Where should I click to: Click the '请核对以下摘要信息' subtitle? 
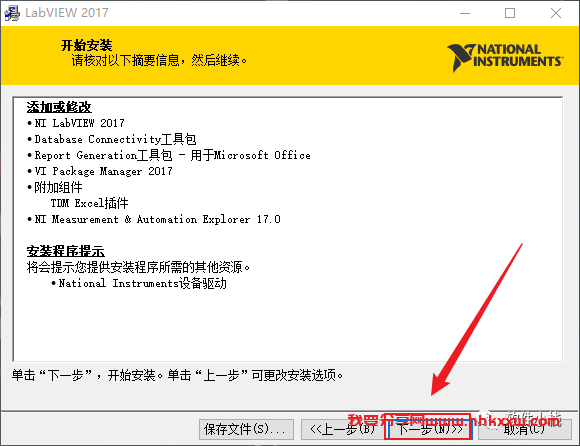tap(159, 60)
